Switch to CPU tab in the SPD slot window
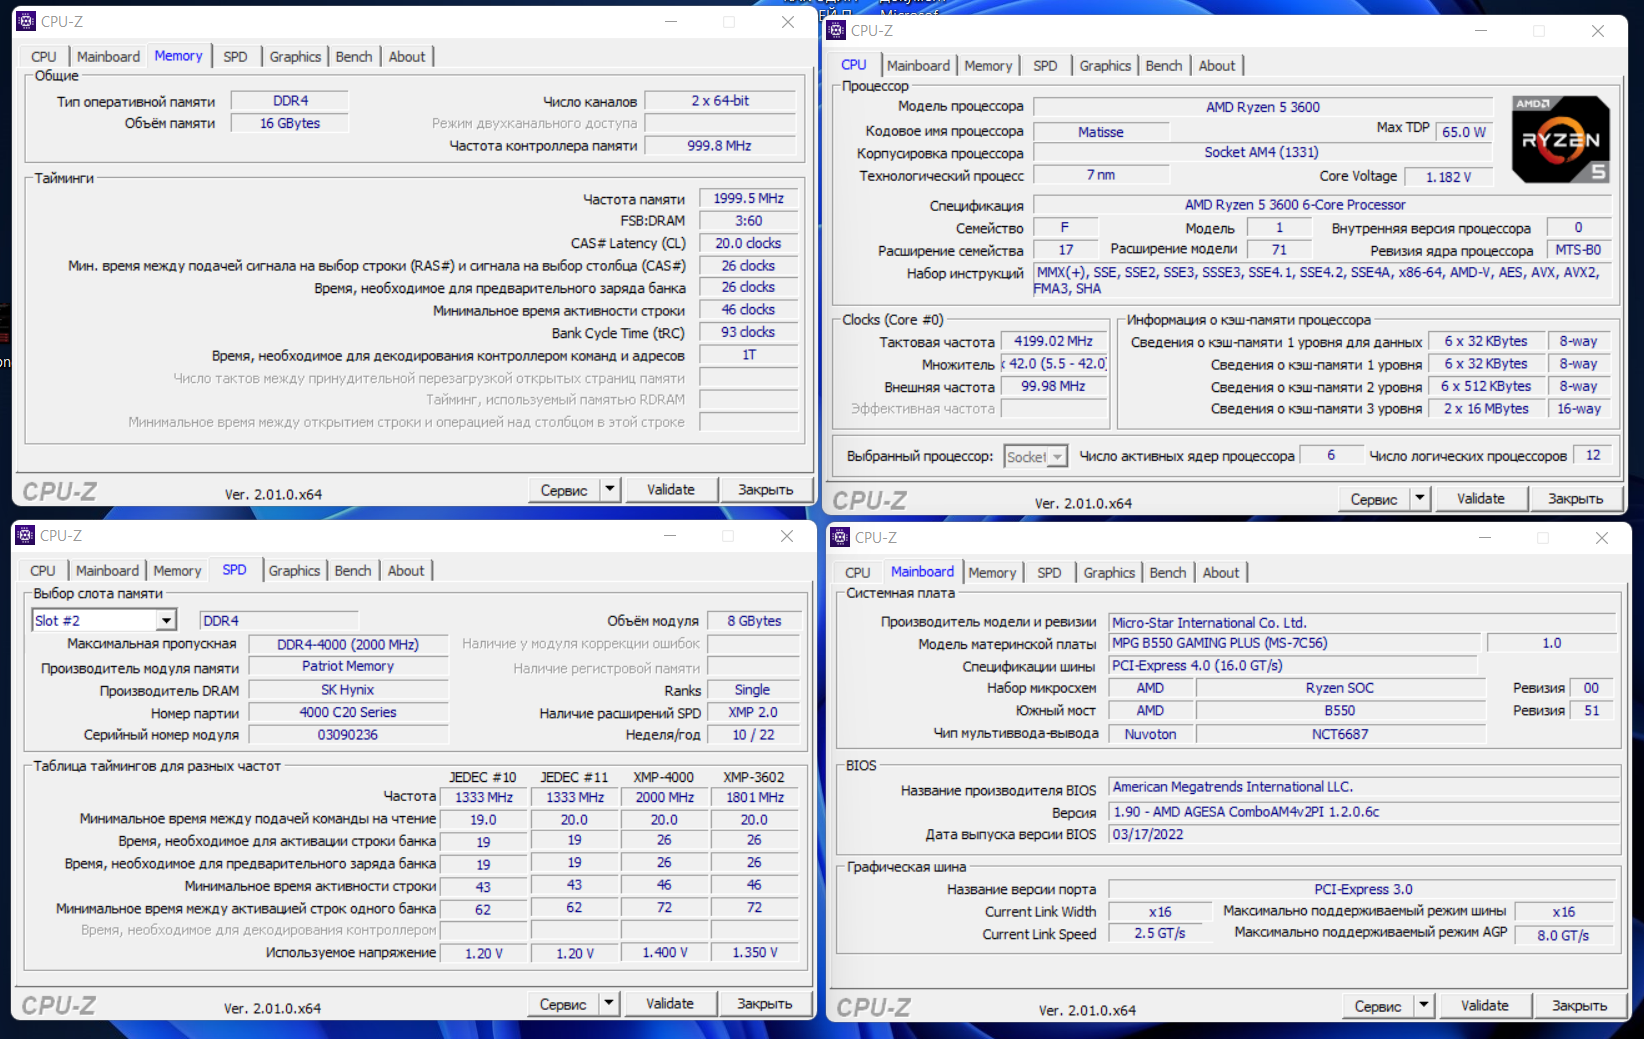 click(43, 571)
